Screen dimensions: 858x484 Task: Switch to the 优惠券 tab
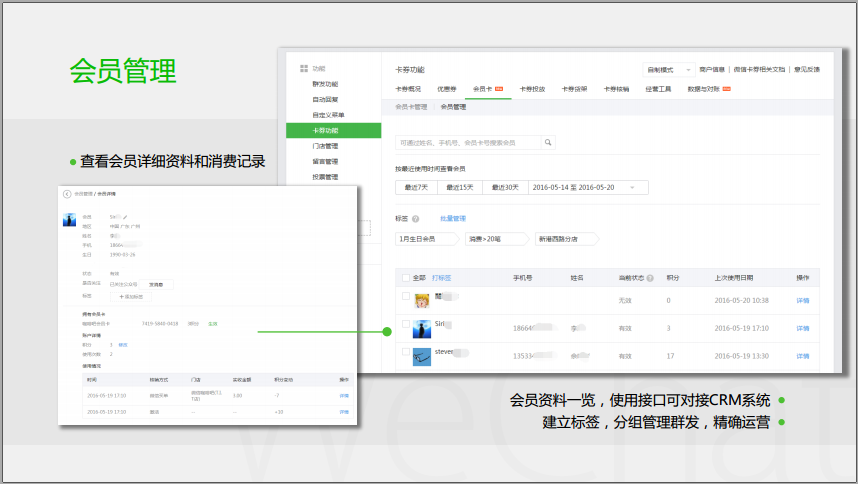click(447, 89)
